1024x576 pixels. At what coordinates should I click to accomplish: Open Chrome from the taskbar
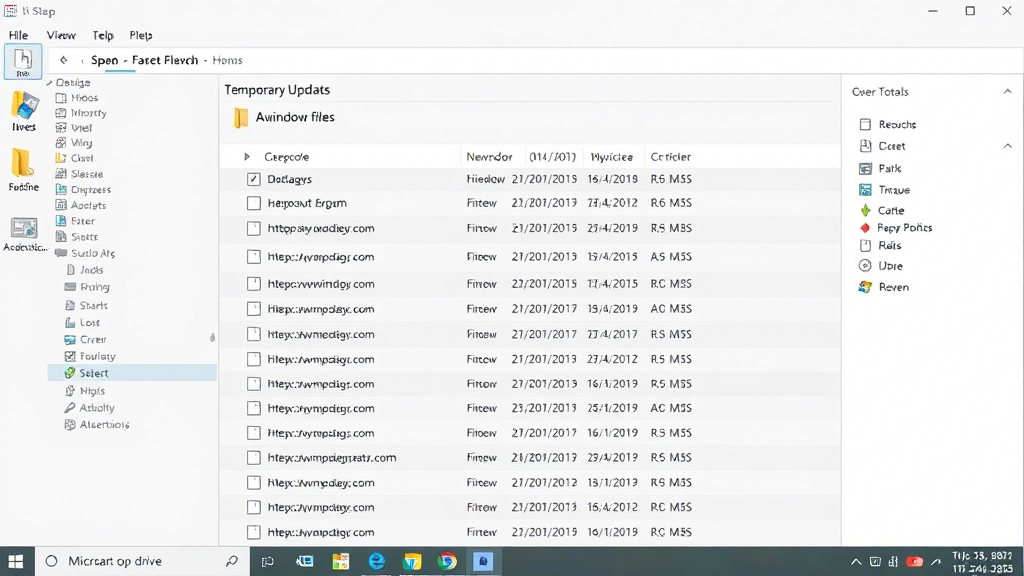click(447, 562)
